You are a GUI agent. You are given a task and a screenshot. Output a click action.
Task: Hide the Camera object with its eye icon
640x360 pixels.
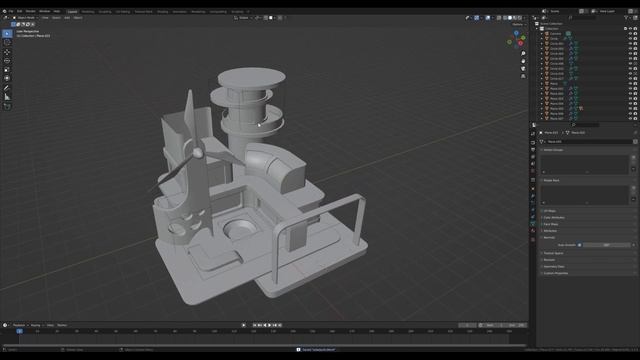(630, 33)
